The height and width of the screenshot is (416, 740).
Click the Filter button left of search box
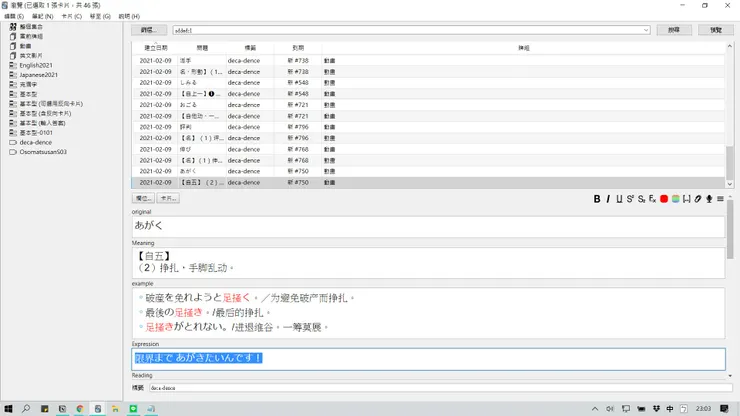point(149,30)
